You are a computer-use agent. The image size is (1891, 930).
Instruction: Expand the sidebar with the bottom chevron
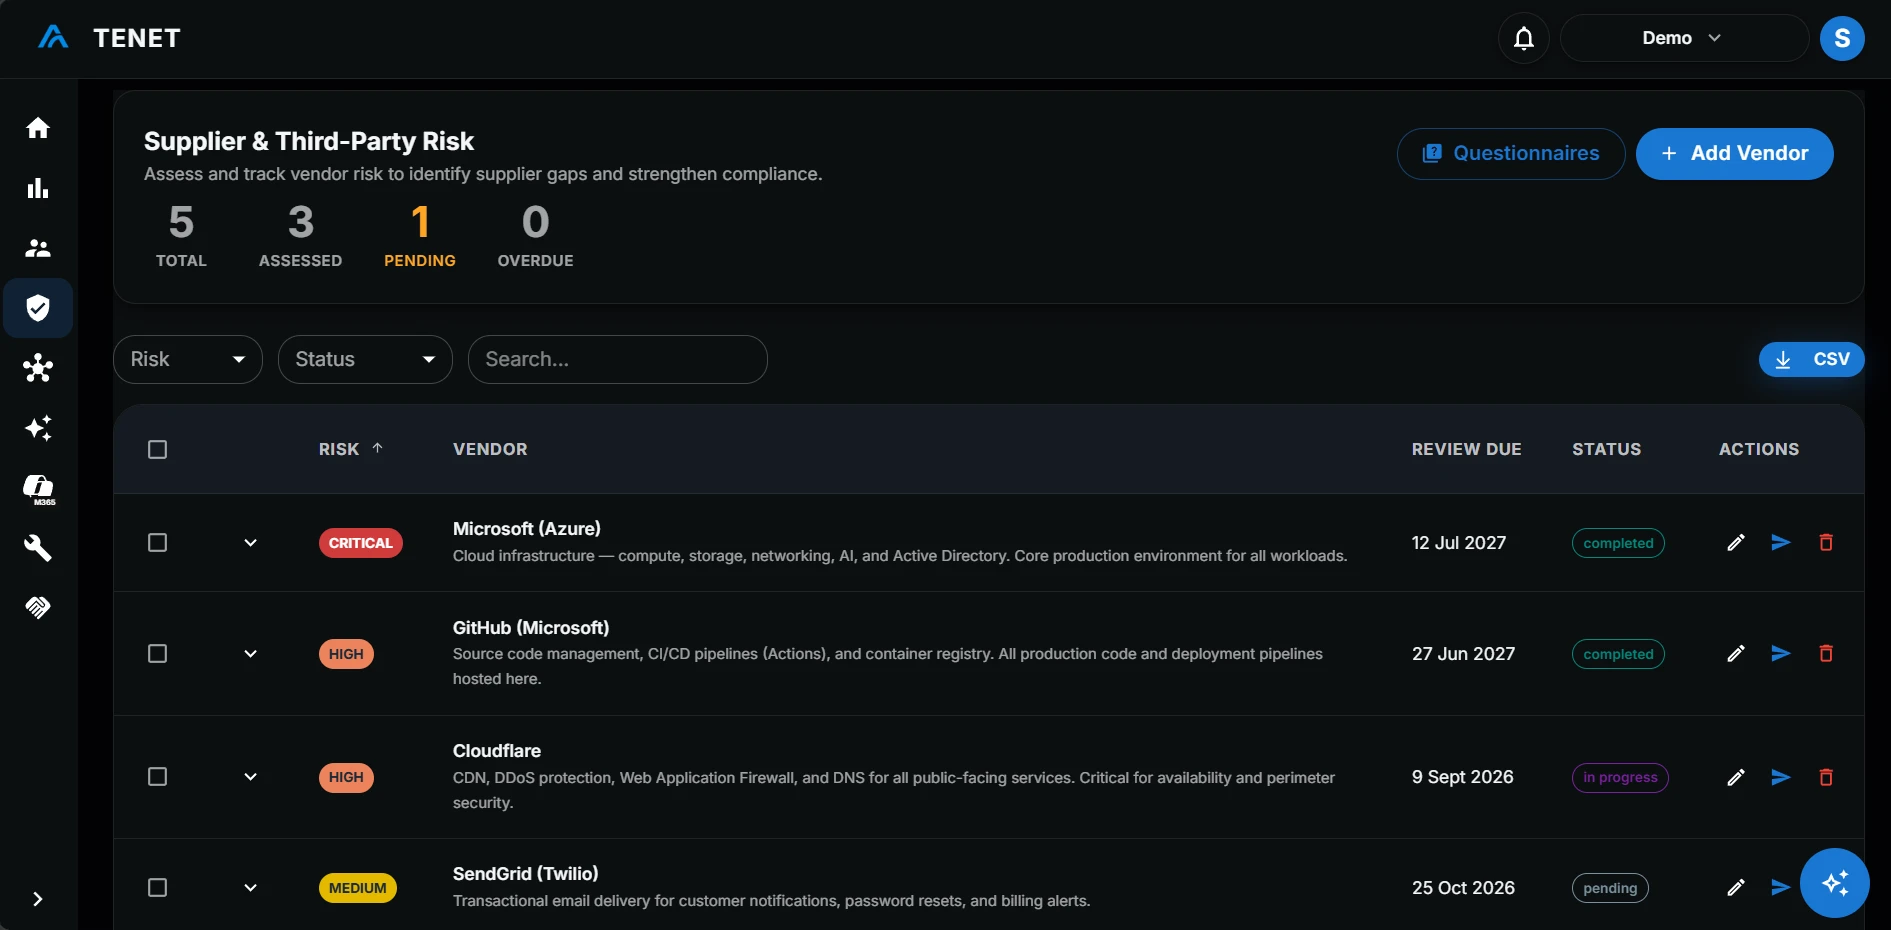38,899
